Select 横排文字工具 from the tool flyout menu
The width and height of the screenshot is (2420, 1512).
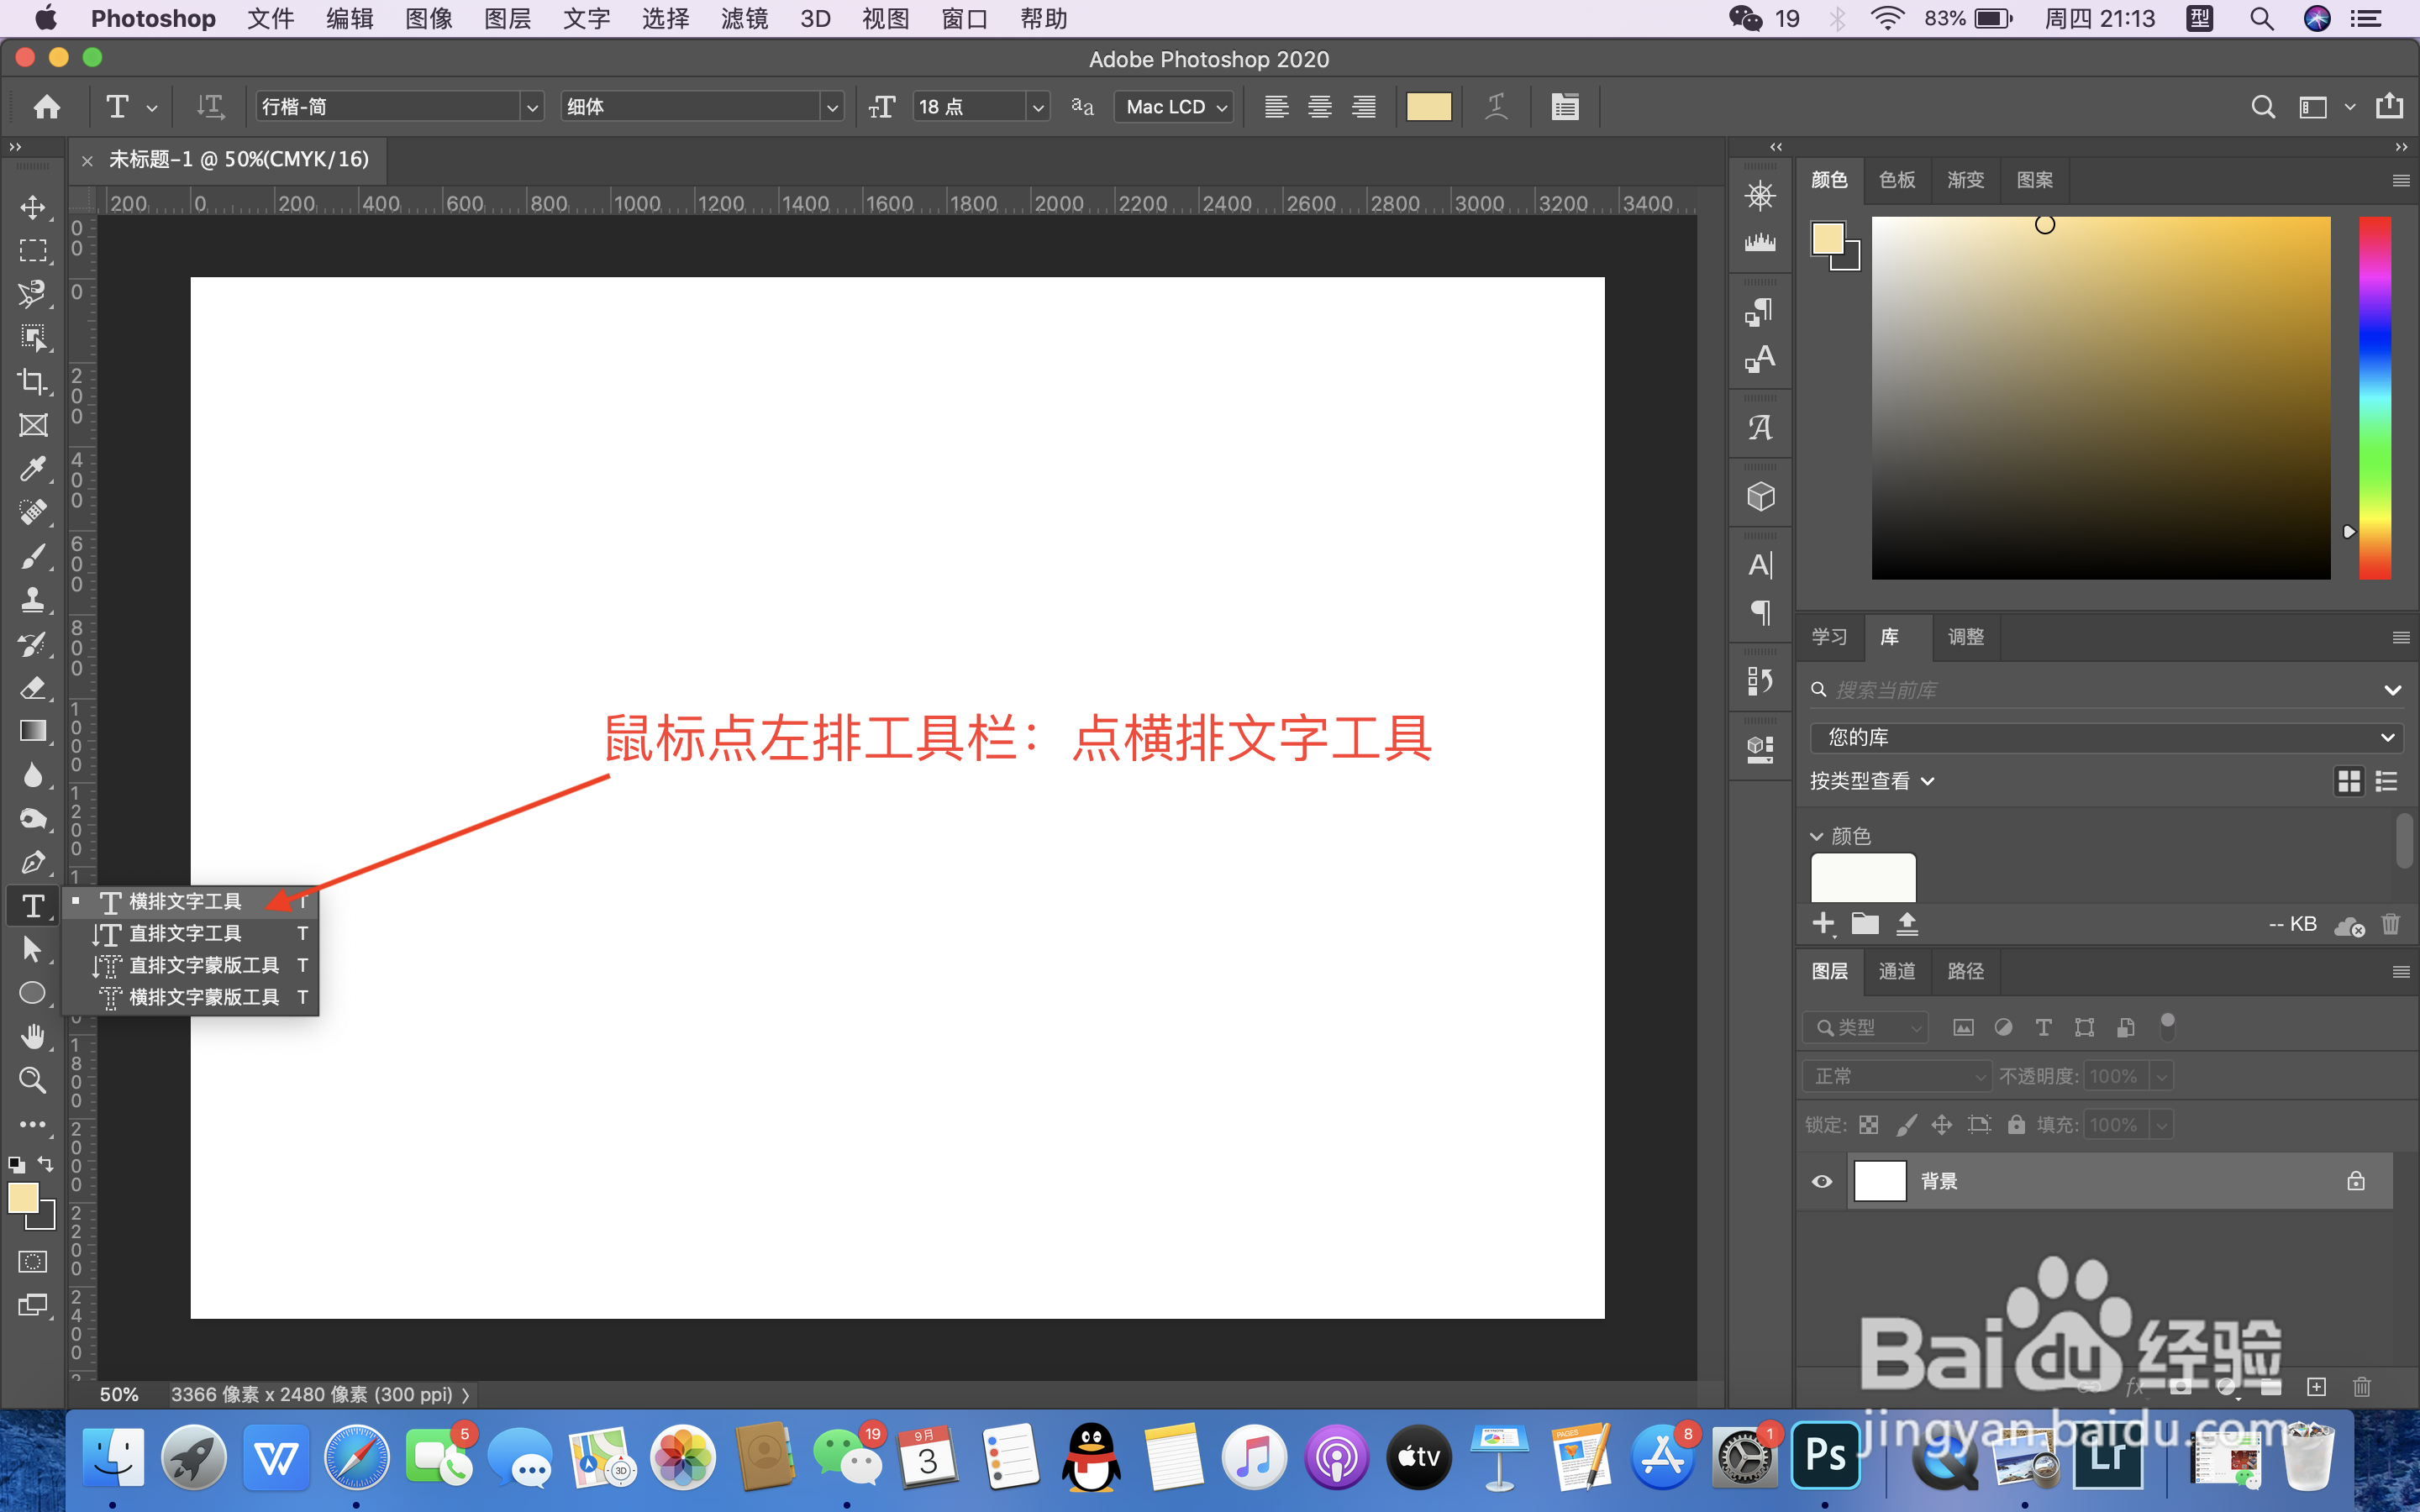[185, 901]
